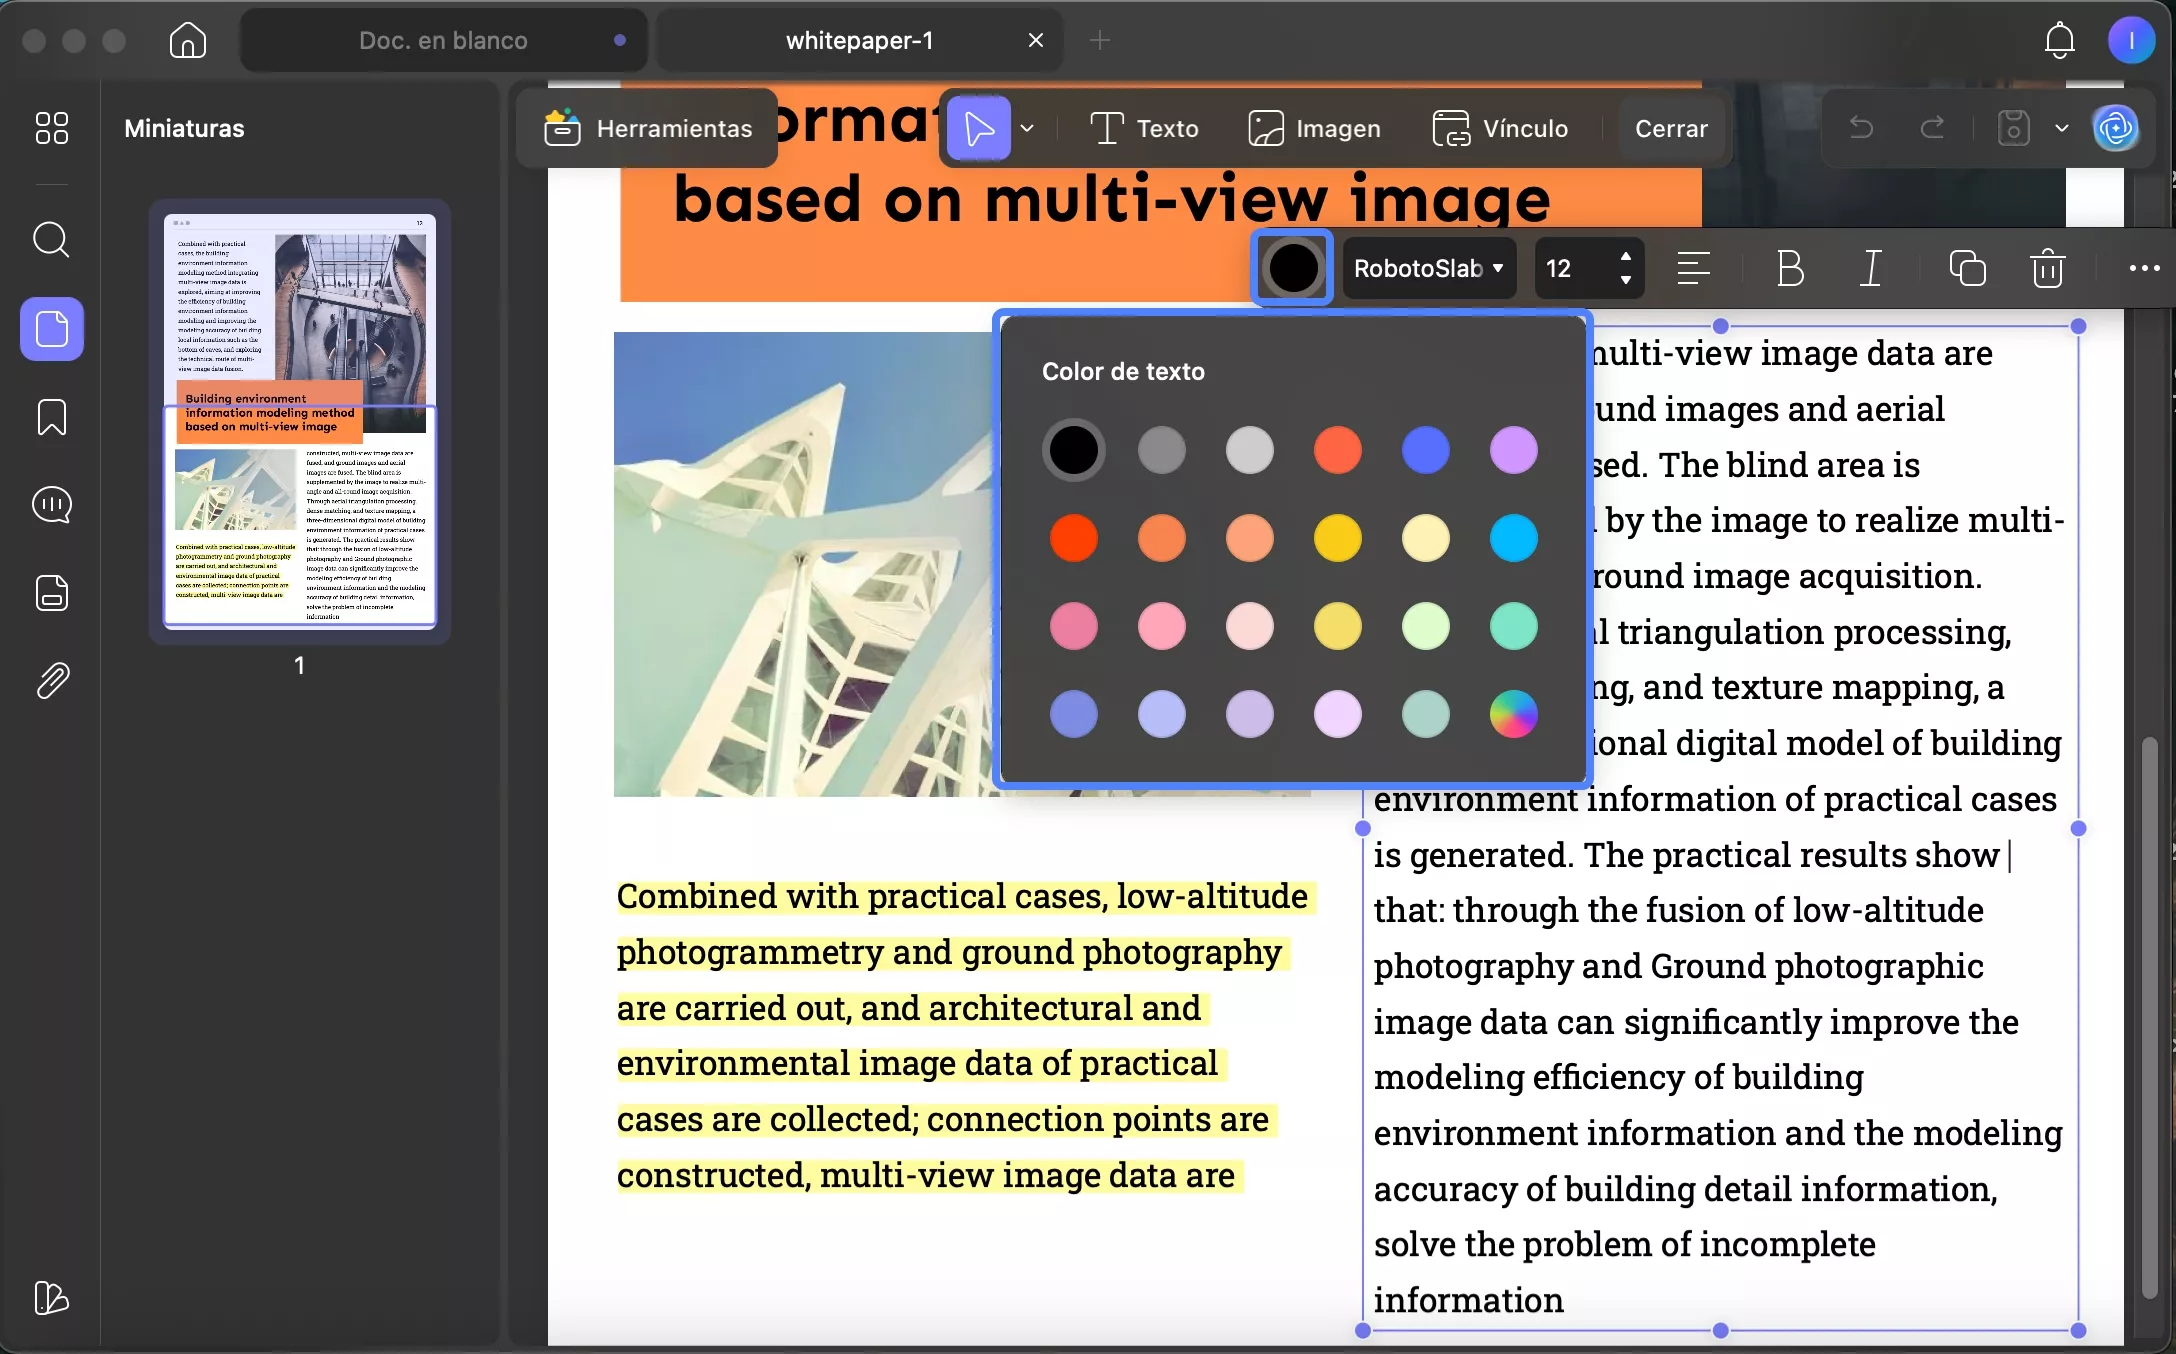Delete the selected text box
2176x1354 pixels.
click(x=2047, y=268)
